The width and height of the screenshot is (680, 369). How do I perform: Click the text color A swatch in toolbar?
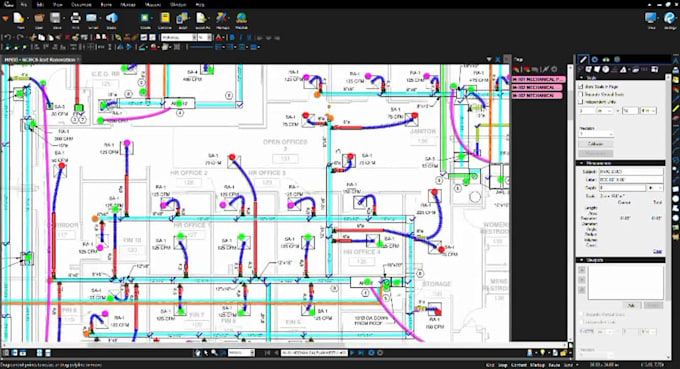click(x=219, y=38)
